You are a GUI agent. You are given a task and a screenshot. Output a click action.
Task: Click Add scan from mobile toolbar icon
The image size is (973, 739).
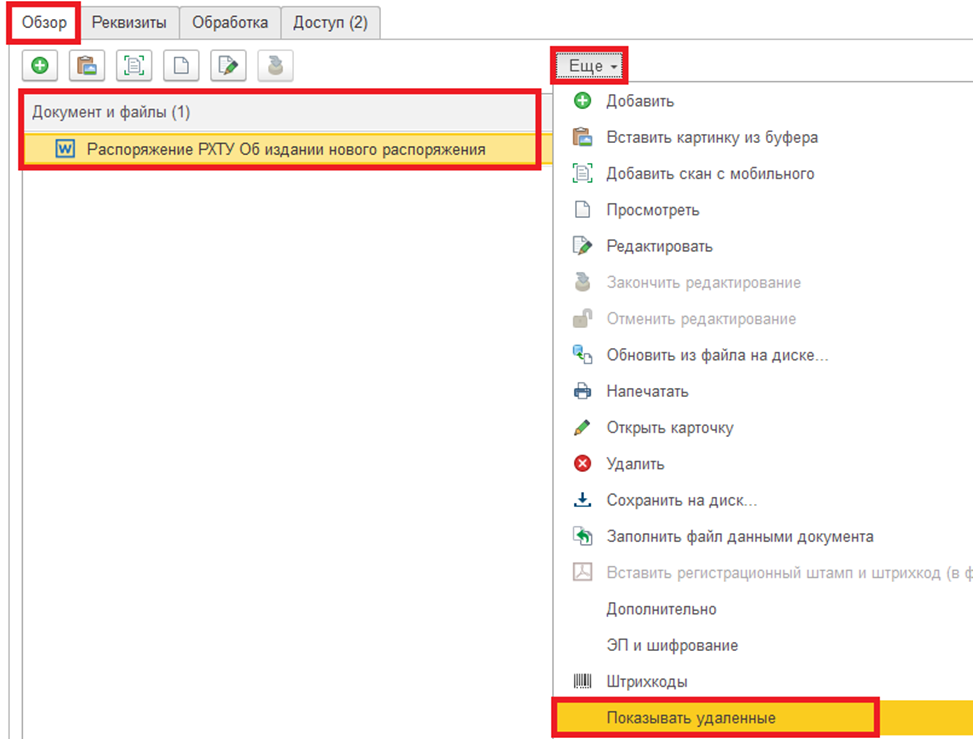133,66
